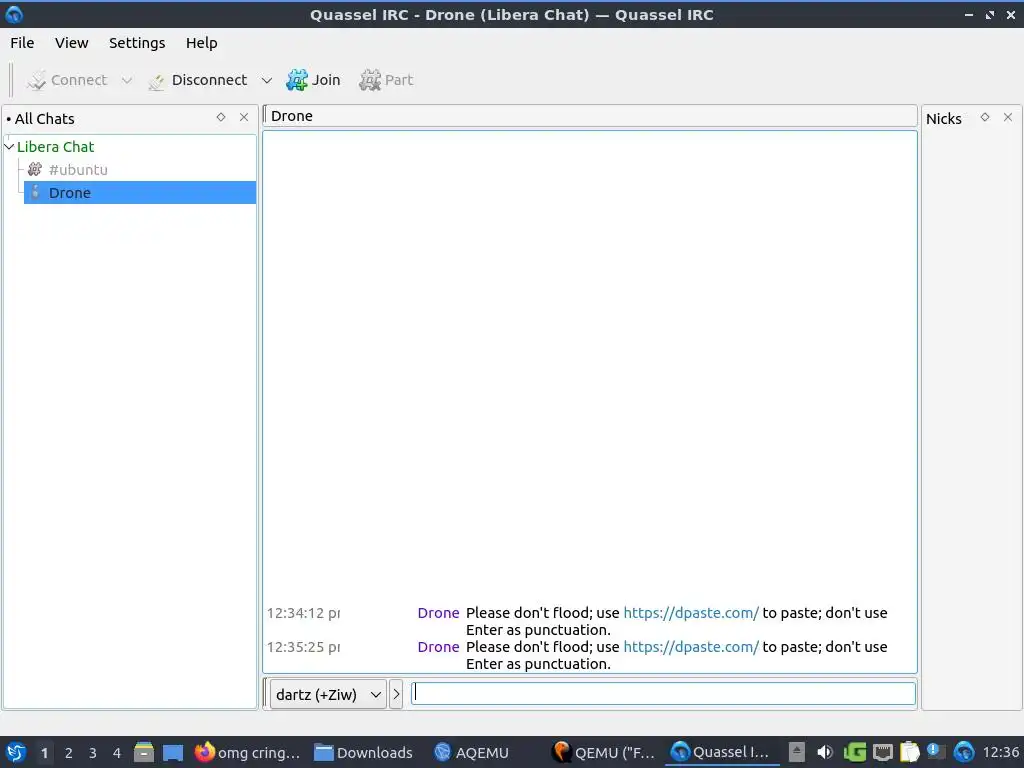Switch to virtual desktop 4
The height and width of the screenshot is (768, 1024).
(x=117, y=753)
